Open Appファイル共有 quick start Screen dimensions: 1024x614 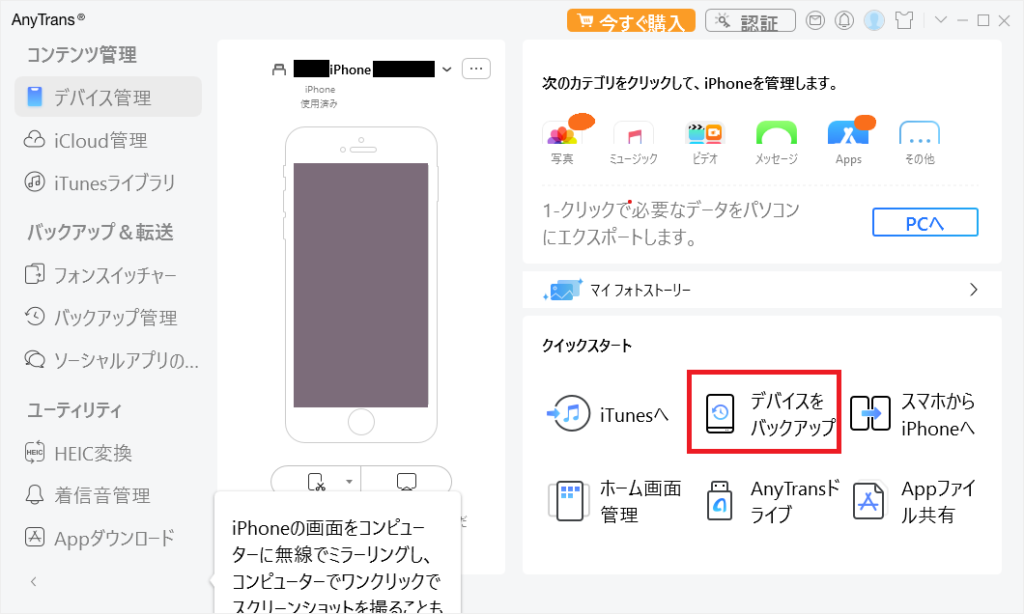pos(914,501)
